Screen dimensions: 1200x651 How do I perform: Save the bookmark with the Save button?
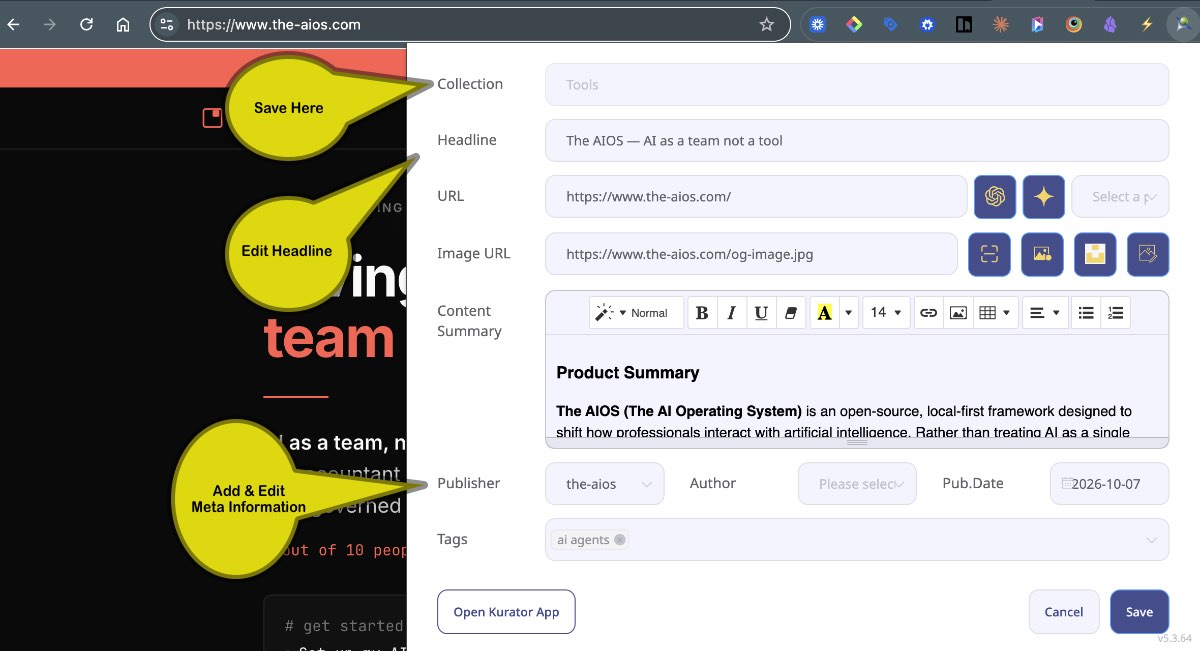1139,612
